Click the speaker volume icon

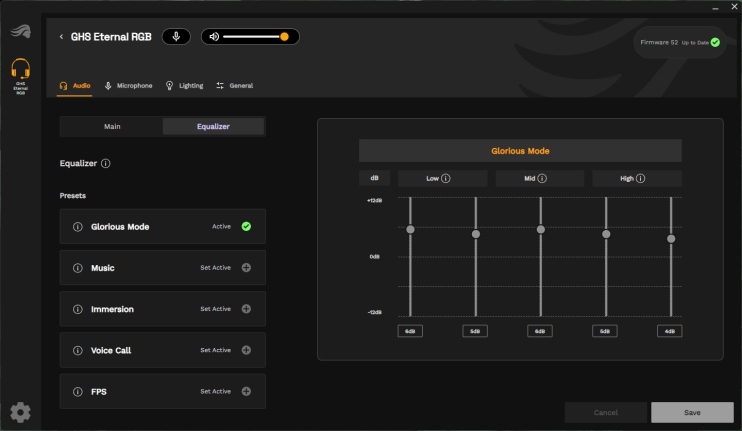[214, 36]
